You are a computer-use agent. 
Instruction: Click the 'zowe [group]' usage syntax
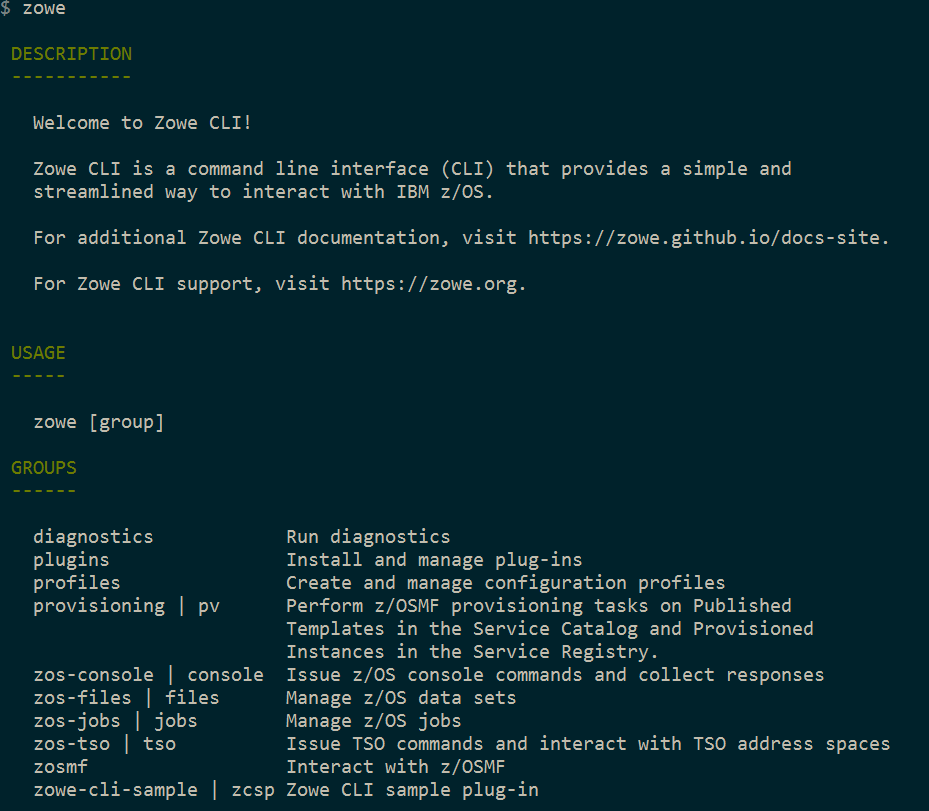pyautogui.click(x=98, y=422)
